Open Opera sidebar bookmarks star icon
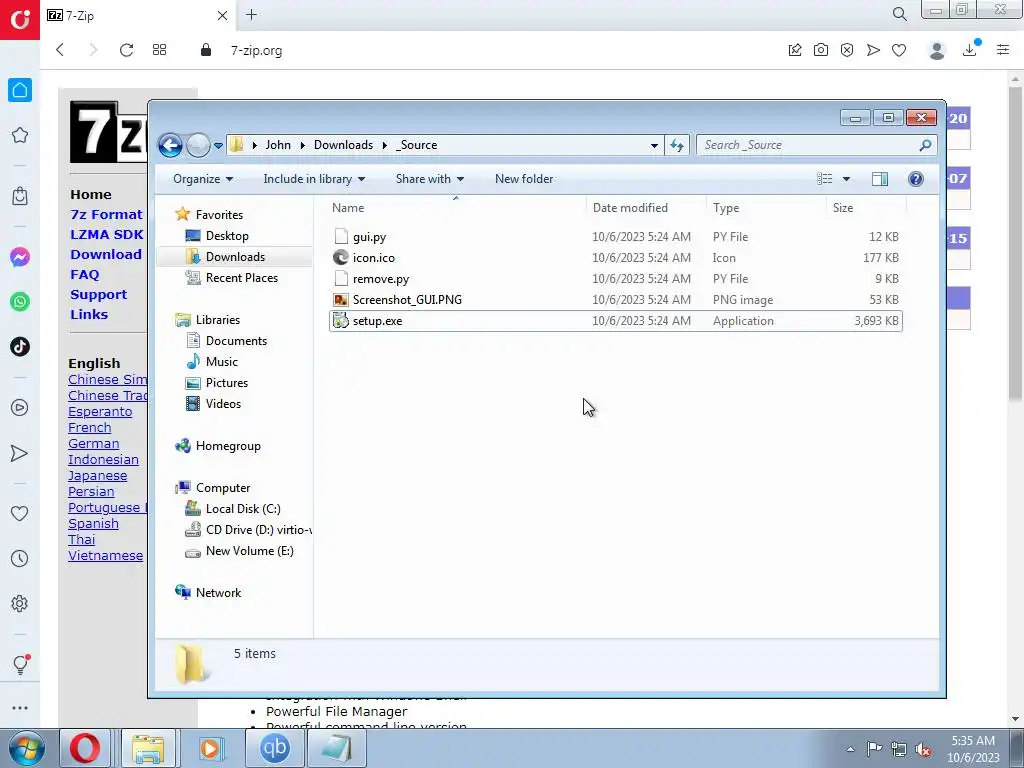Image resolution: width=1024 pixels, height=768 pixels. click(20, 135)
